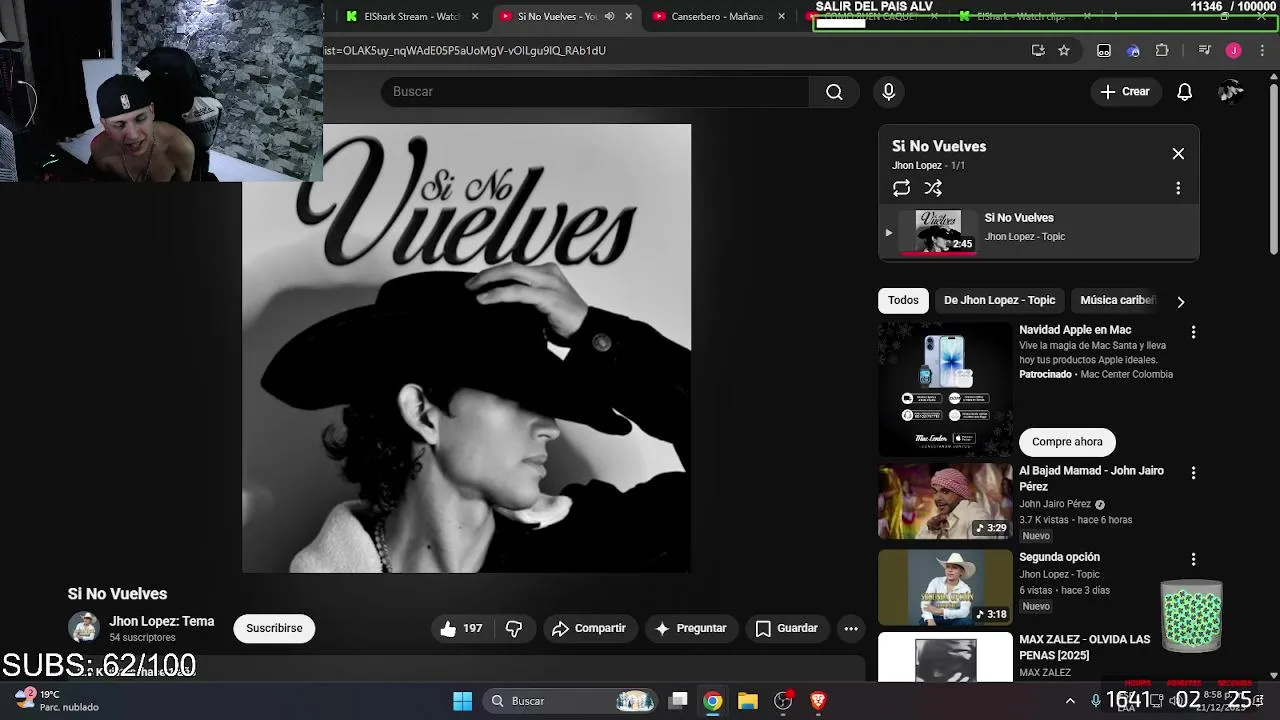Open MAX ZALEZ - OLVIDA LAS PENAS video
Viewport: 1280px width, 720px height.
click(1085, 647)
